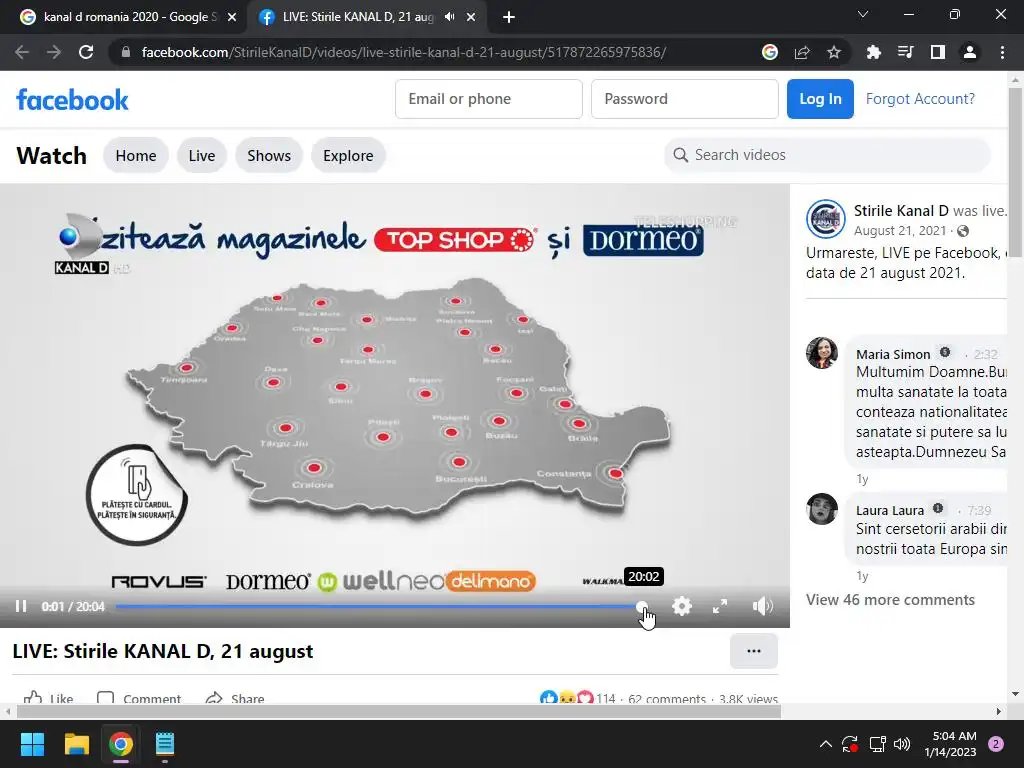Pause the video playback

tap(21, 606)
